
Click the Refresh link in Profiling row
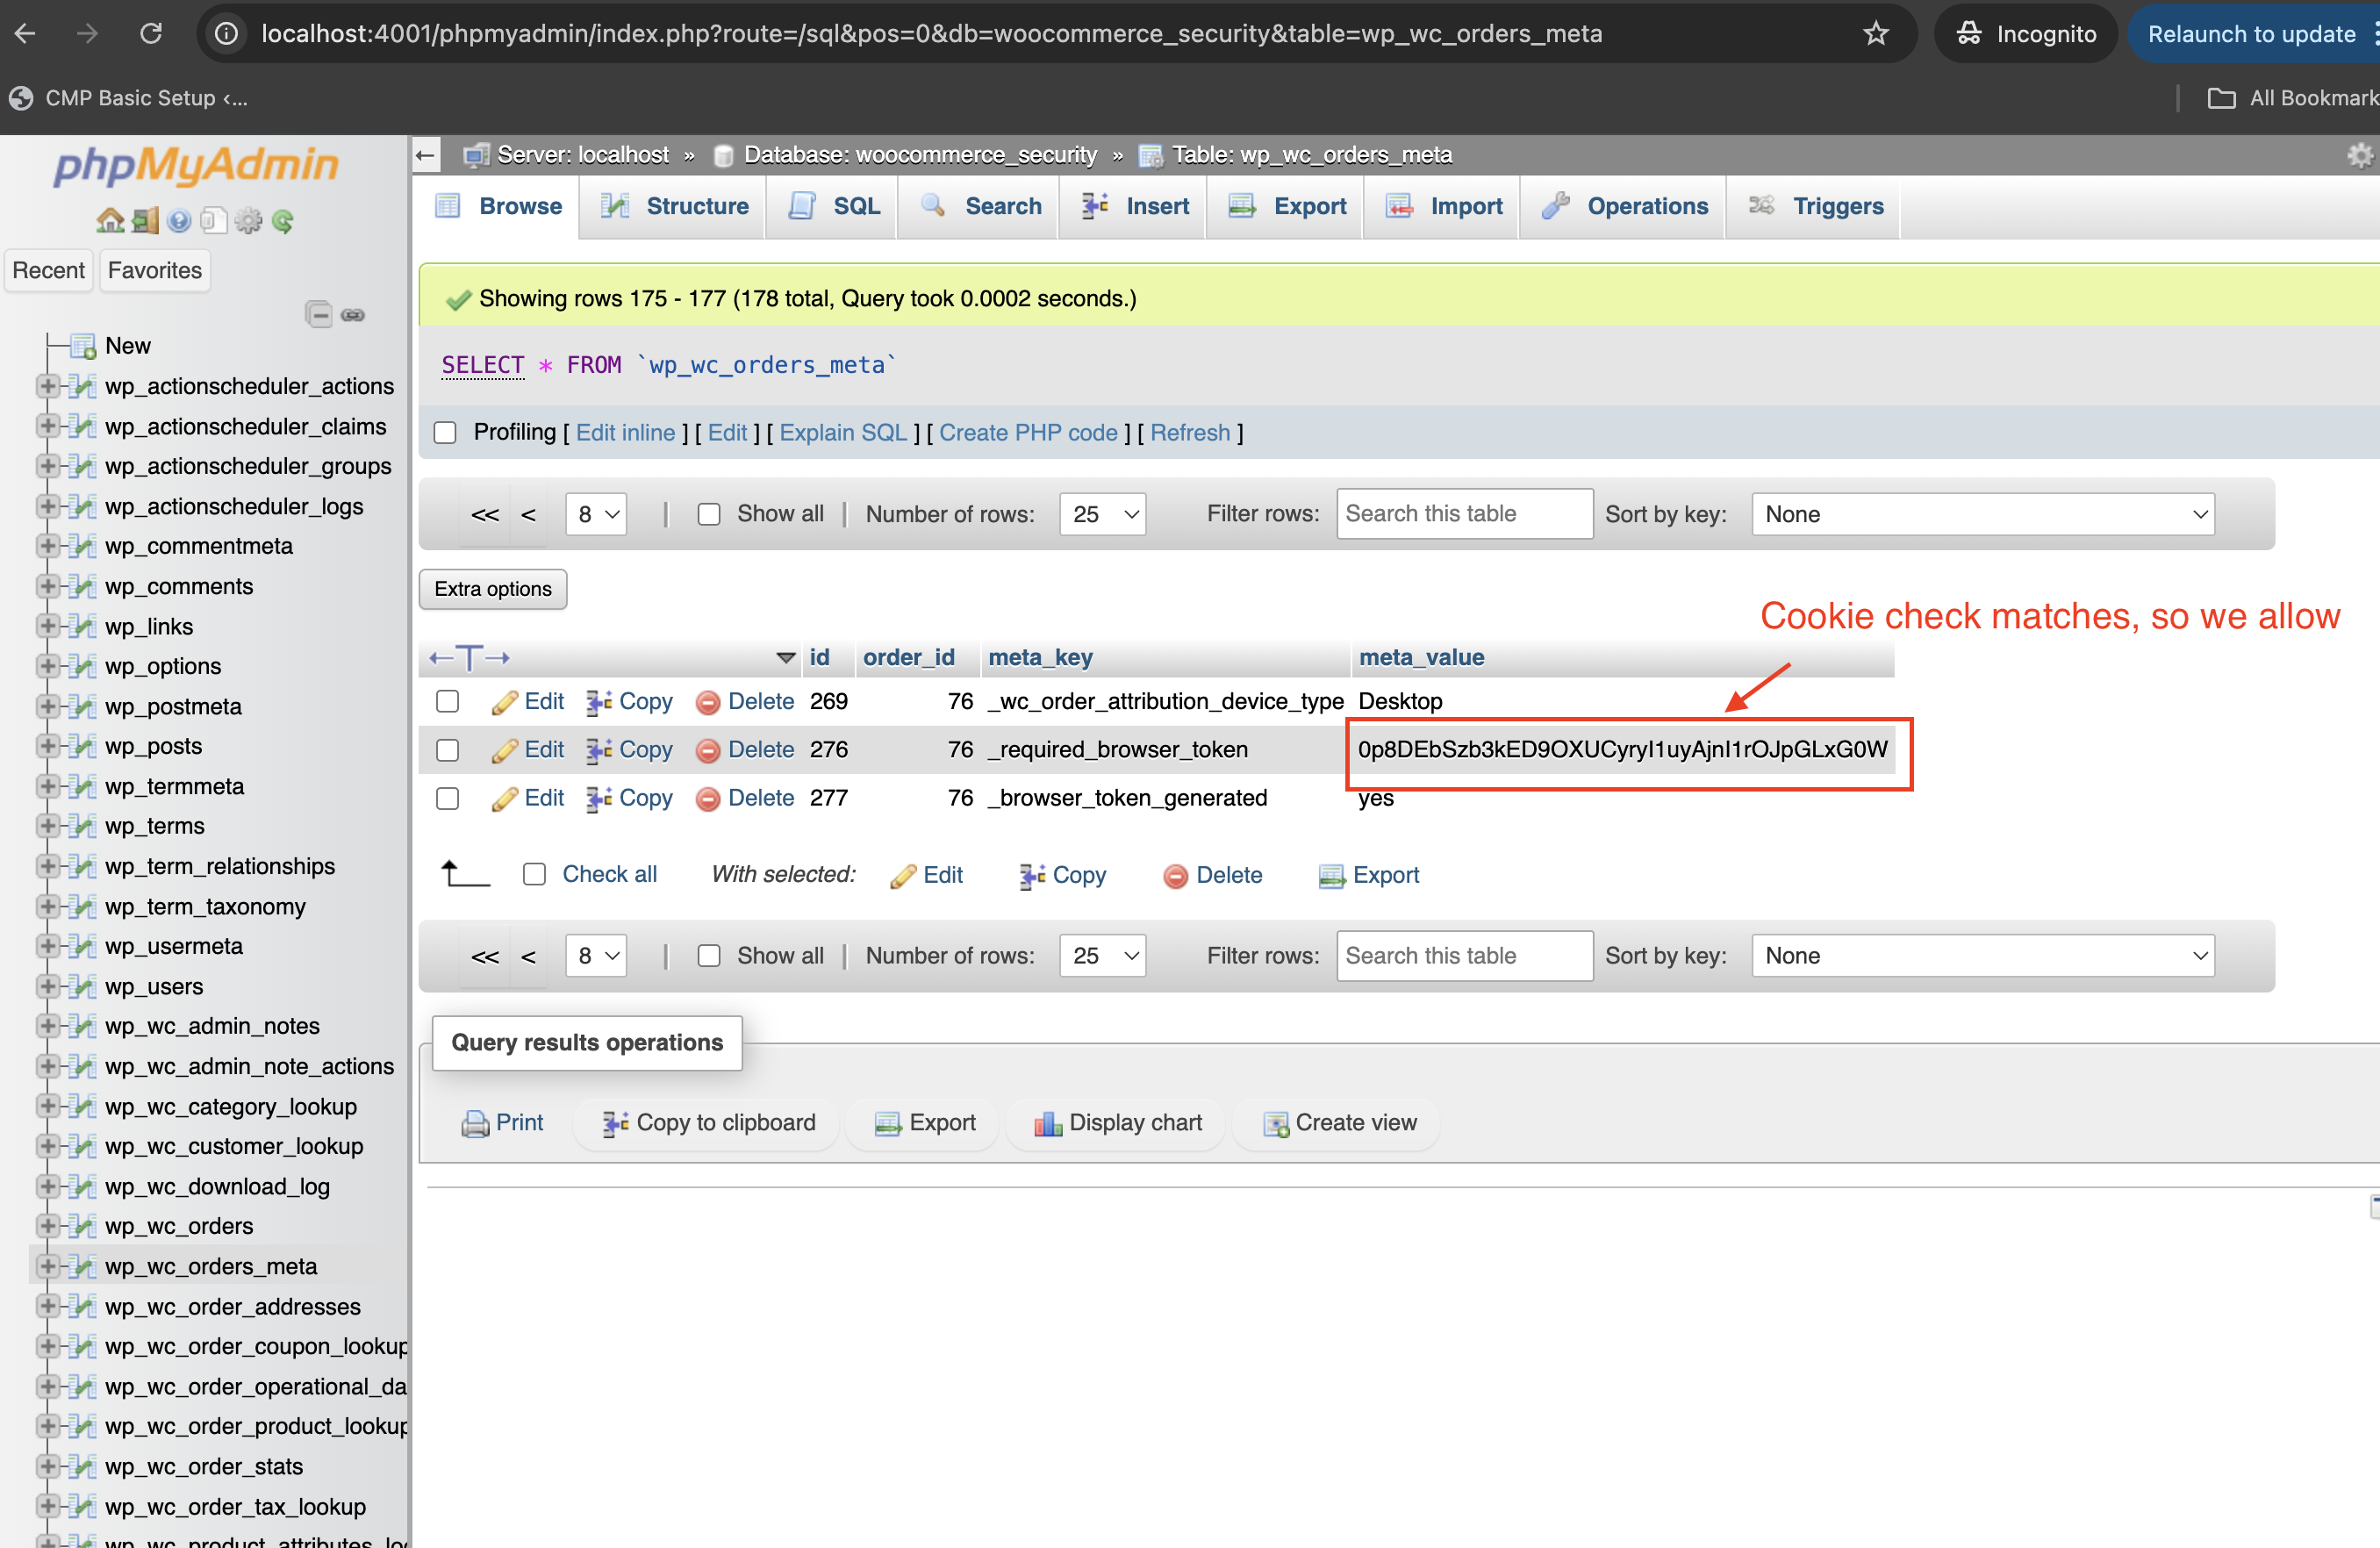(1189, 432)
